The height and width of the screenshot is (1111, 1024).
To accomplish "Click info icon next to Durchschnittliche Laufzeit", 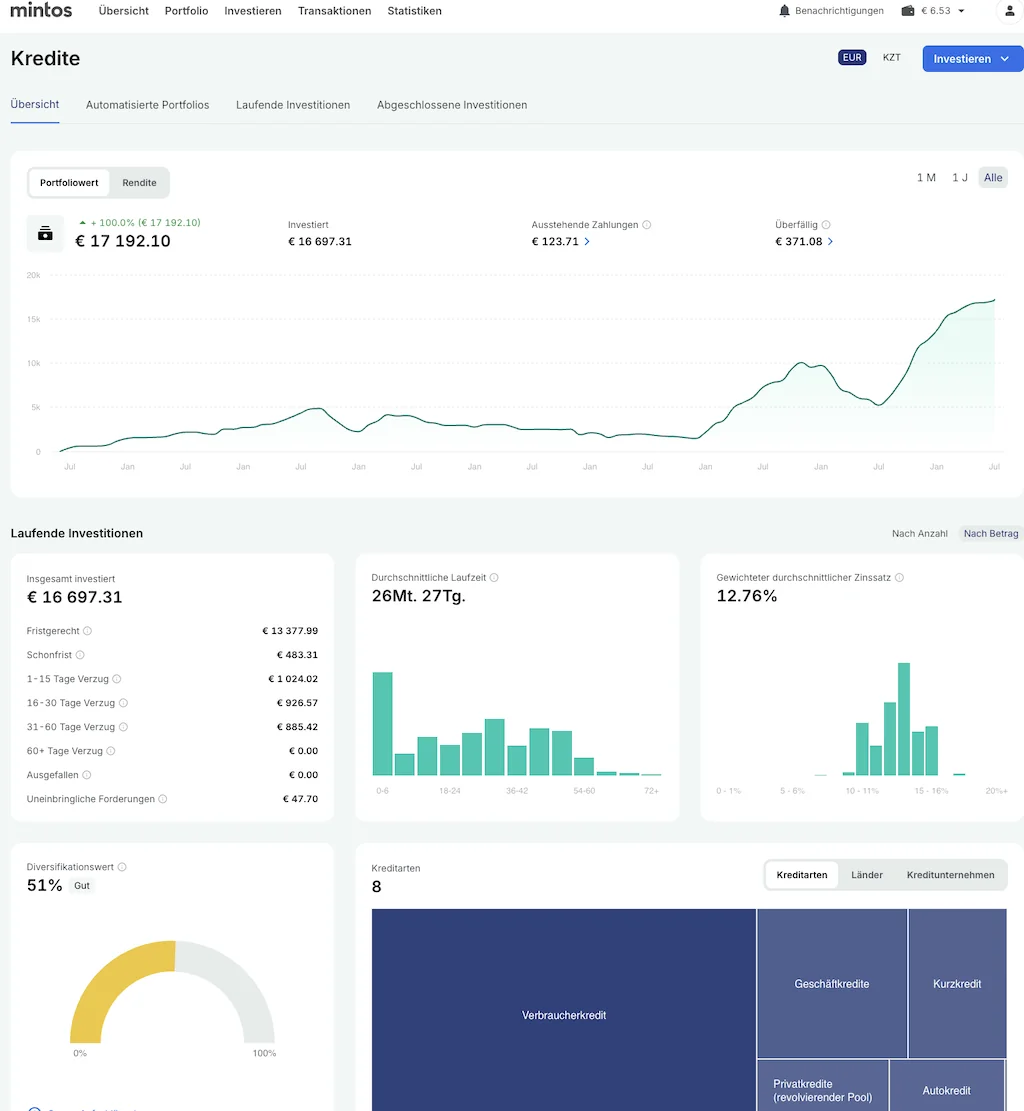I will click(494, 578).
